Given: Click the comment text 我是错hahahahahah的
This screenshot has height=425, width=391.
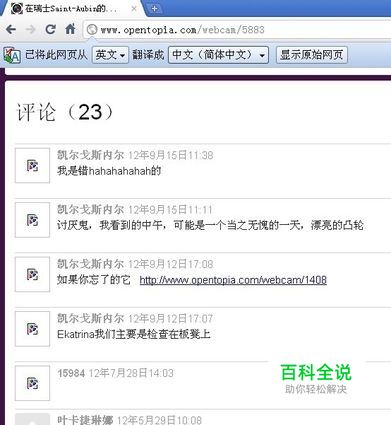Looking at the screenshot, I should click(109, 171).
